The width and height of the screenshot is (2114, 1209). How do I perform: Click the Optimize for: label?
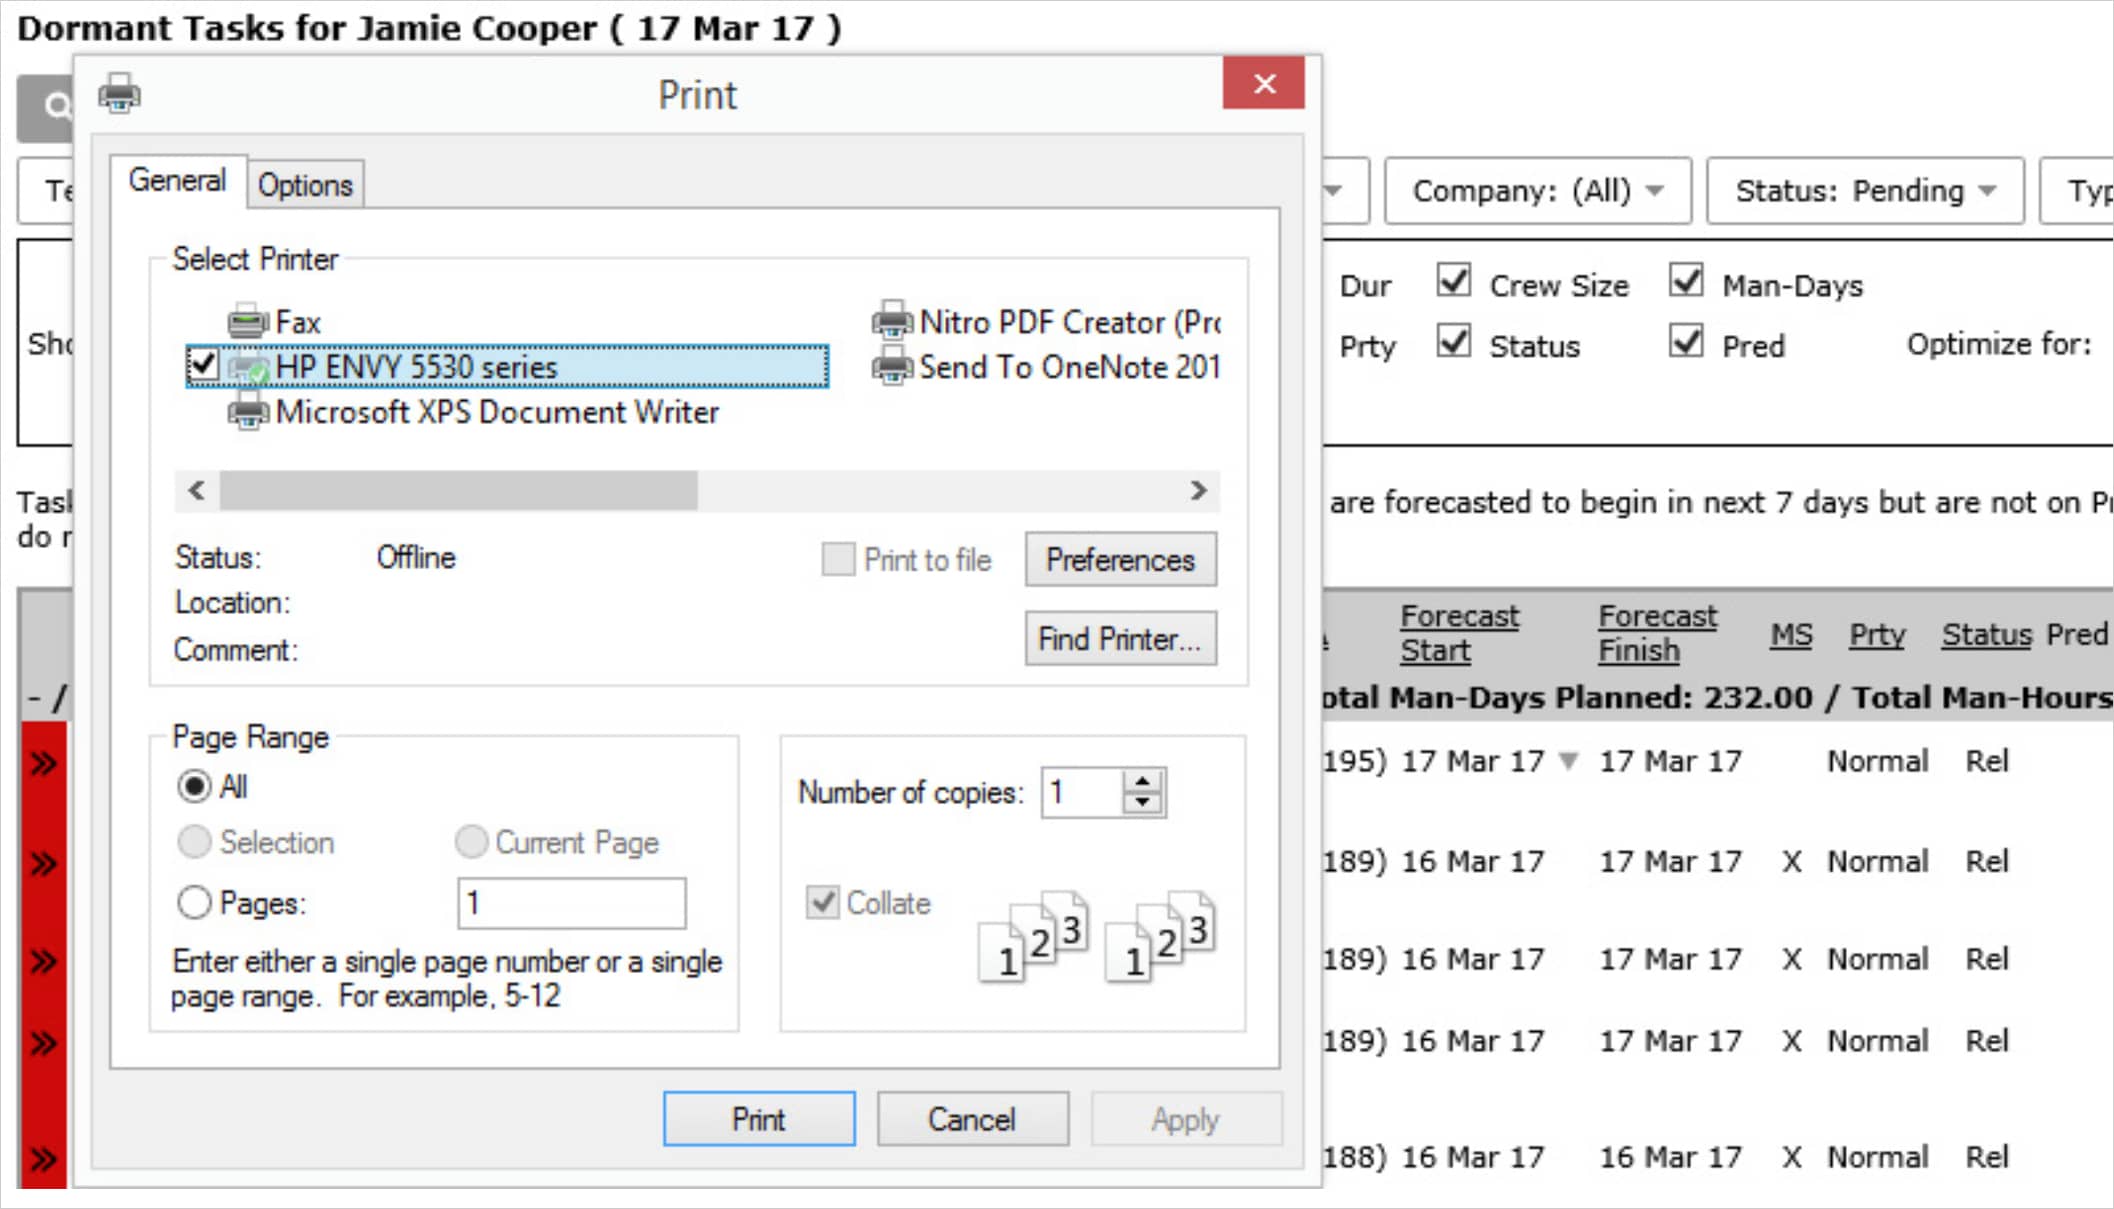coord(1999,344)
